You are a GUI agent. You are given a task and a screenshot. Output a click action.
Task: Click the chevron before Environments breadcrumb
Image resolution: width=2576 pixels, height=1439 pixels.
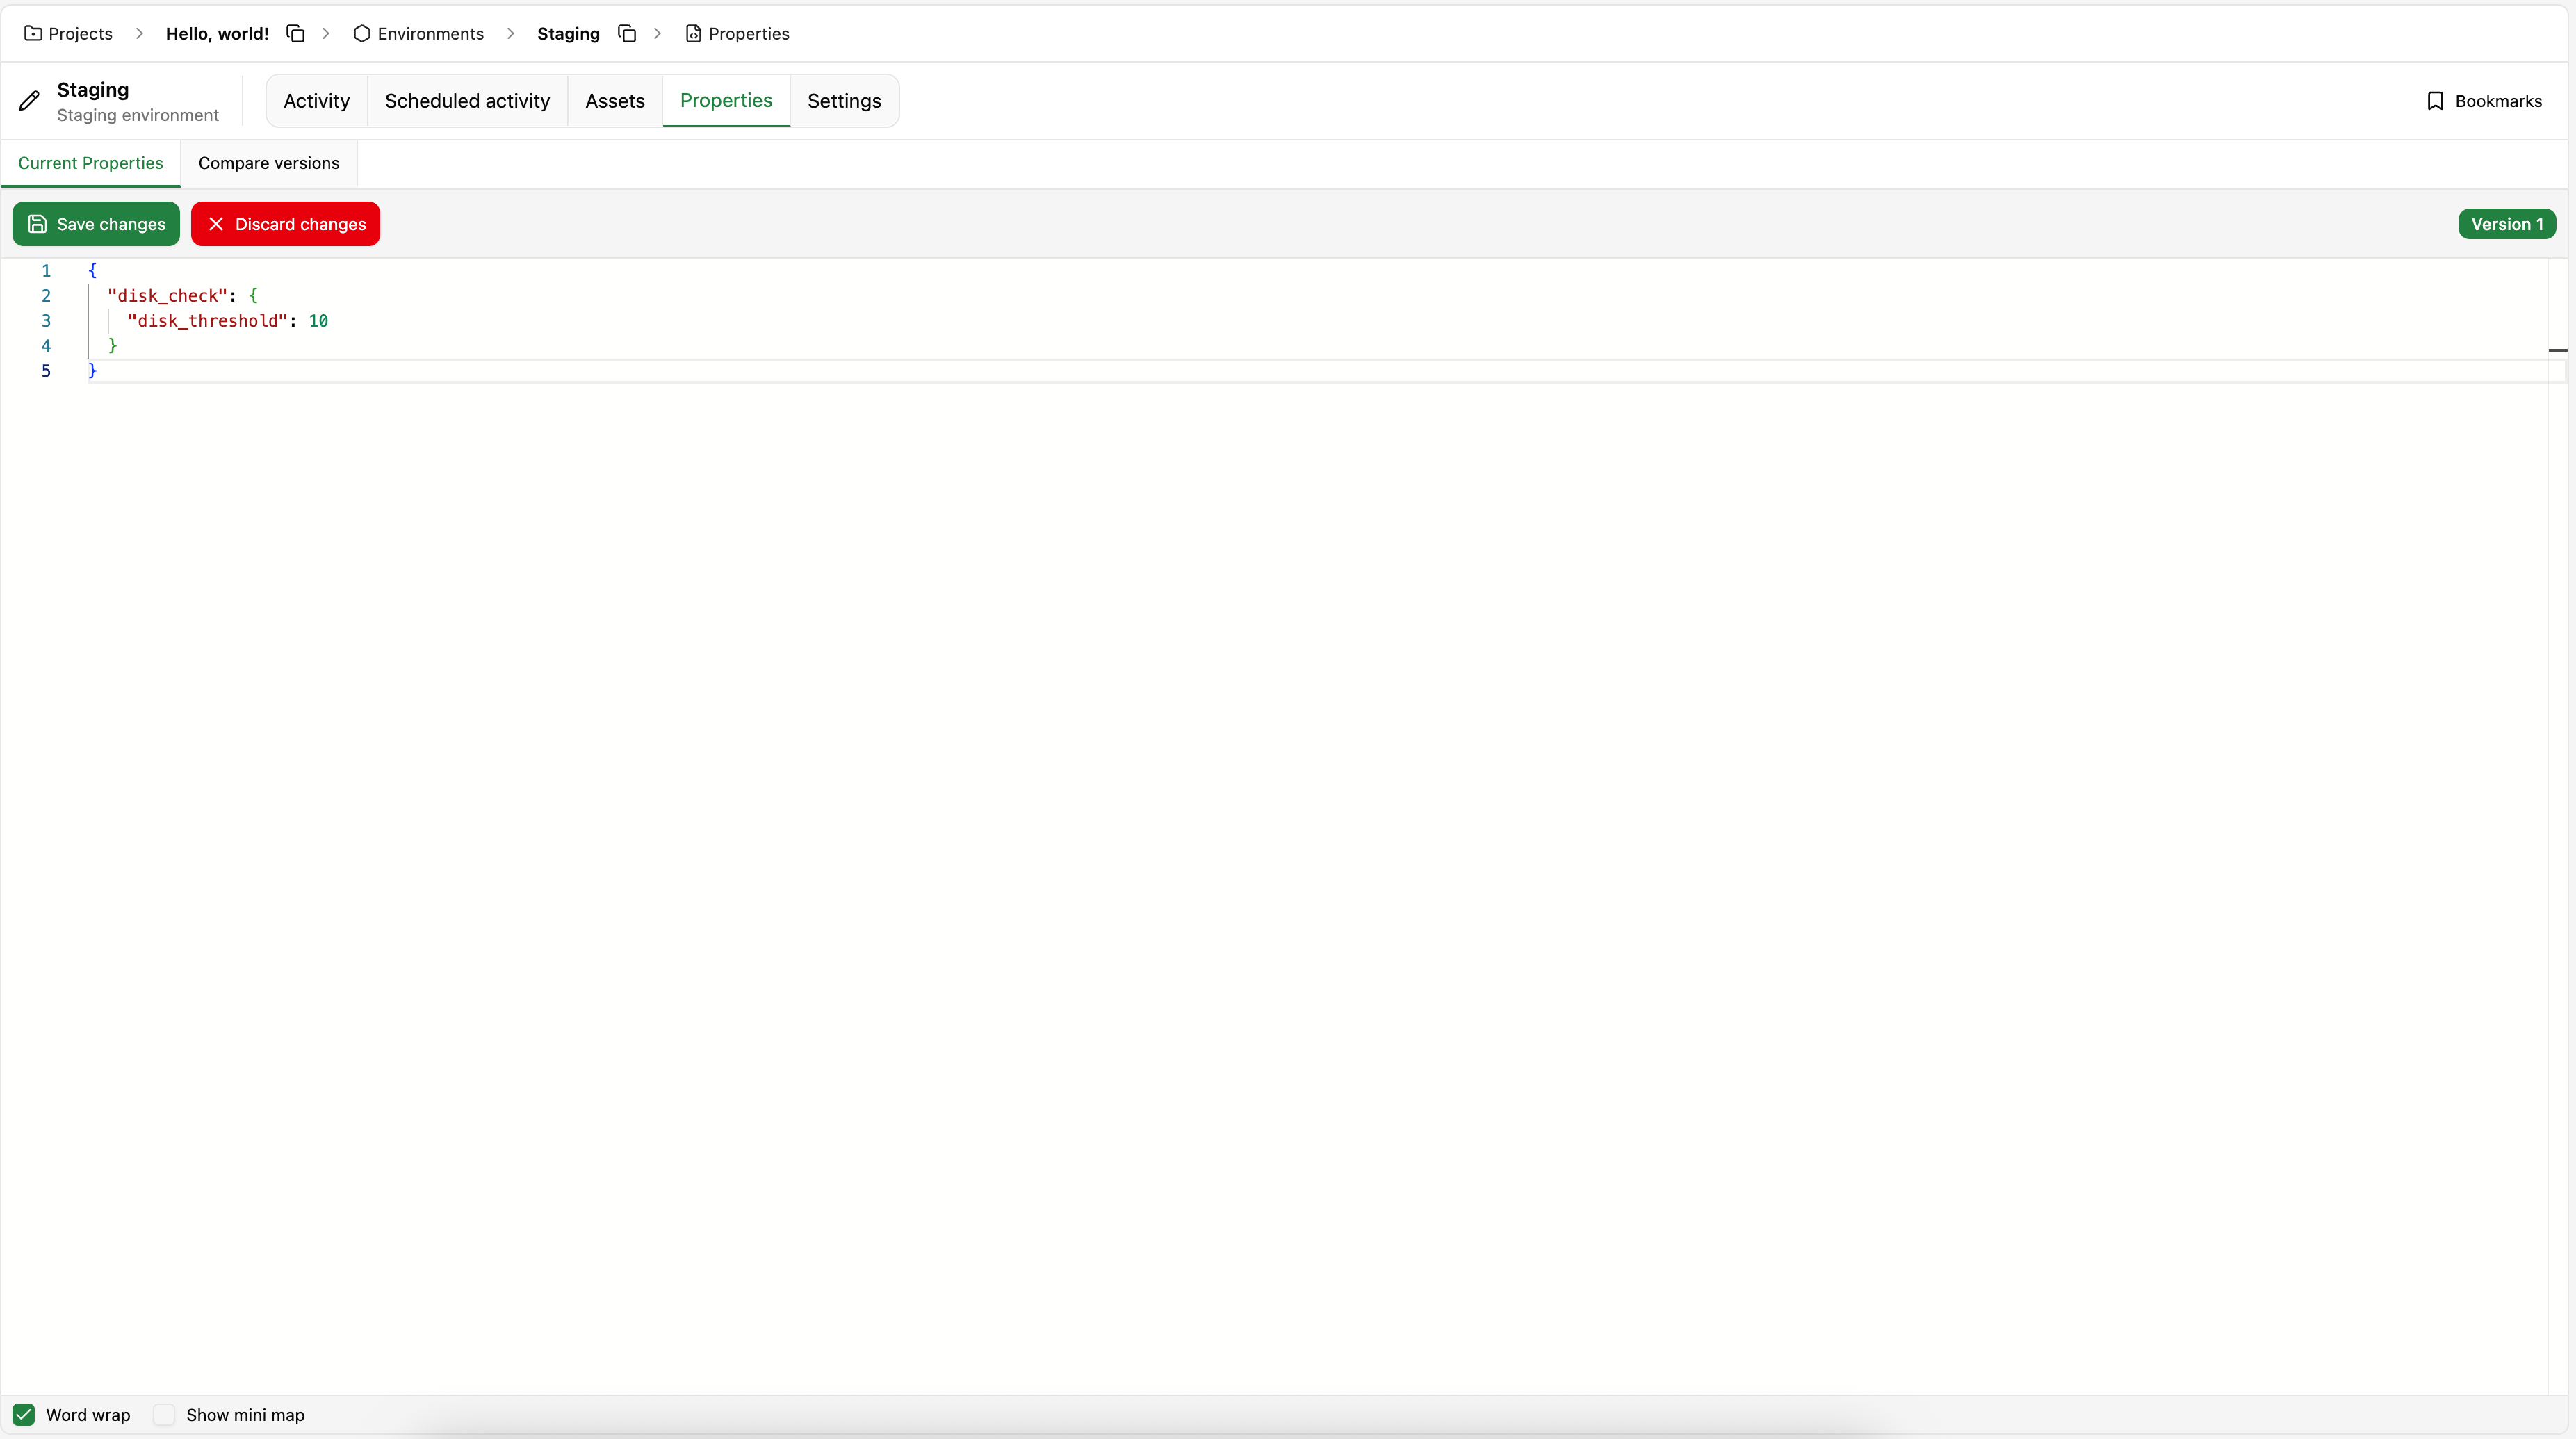click(x=326, y=34)
